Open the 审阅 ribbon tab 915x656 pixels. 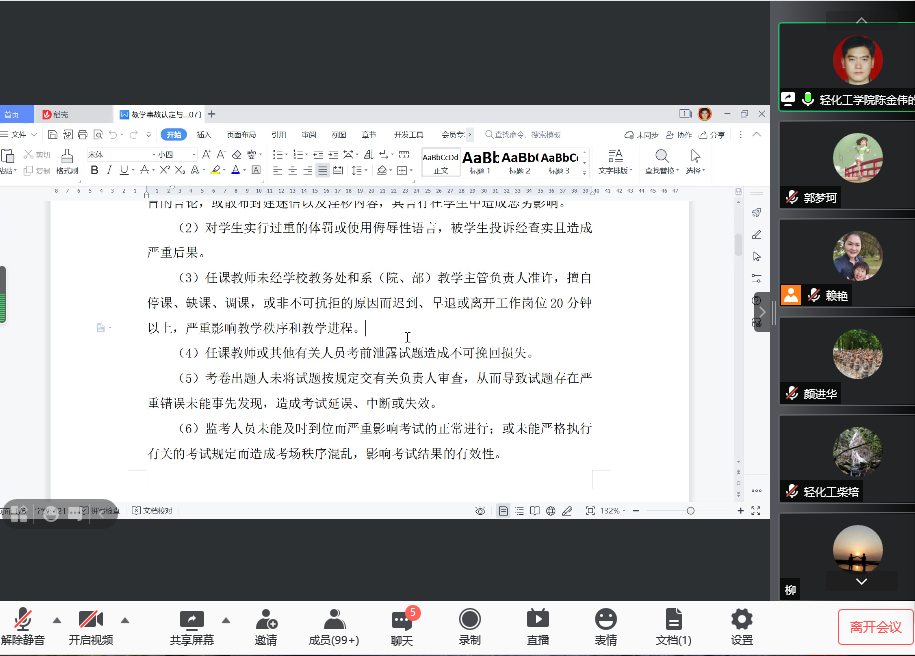coord(310,135)
